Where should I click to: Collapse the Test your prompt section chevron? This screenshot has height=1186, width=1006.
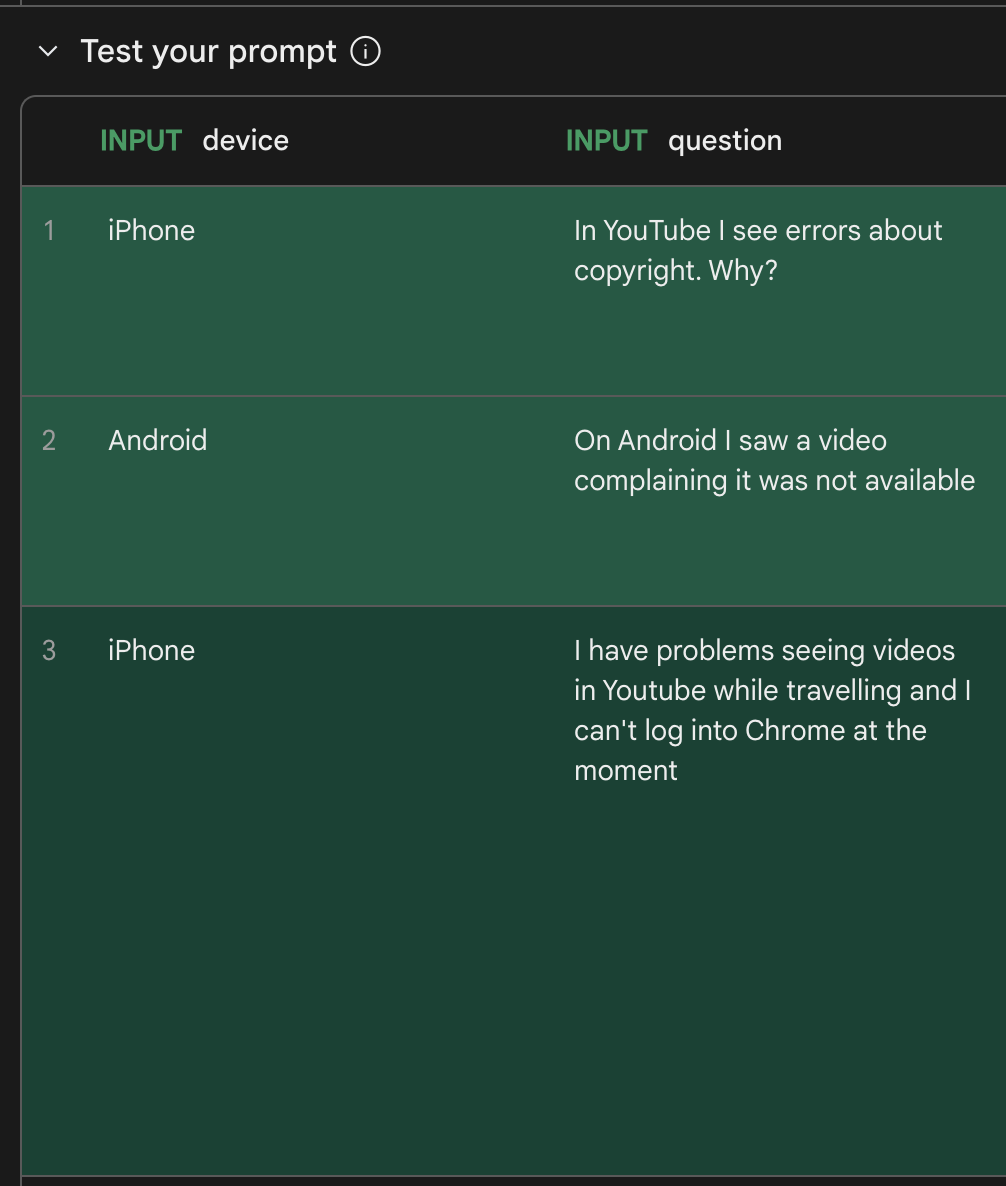click(47, 52)
